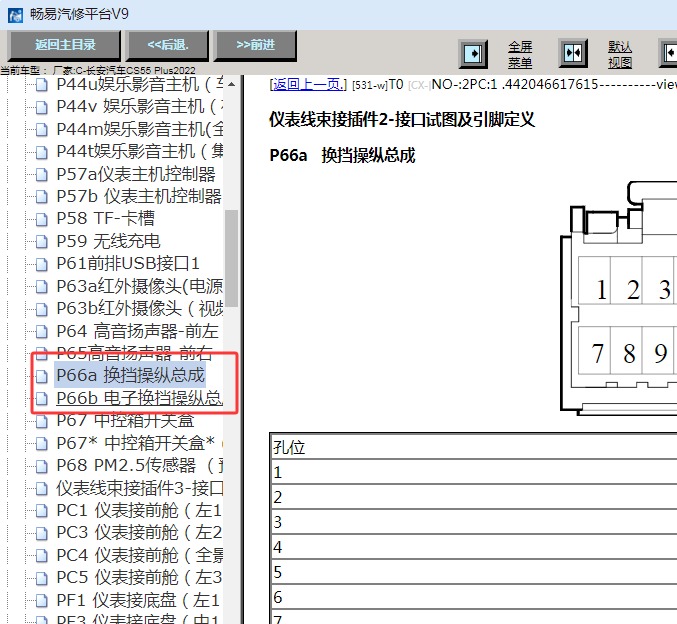Follow the 返回上一页 link
Viewport: 677px width, 624px height.
308,84
